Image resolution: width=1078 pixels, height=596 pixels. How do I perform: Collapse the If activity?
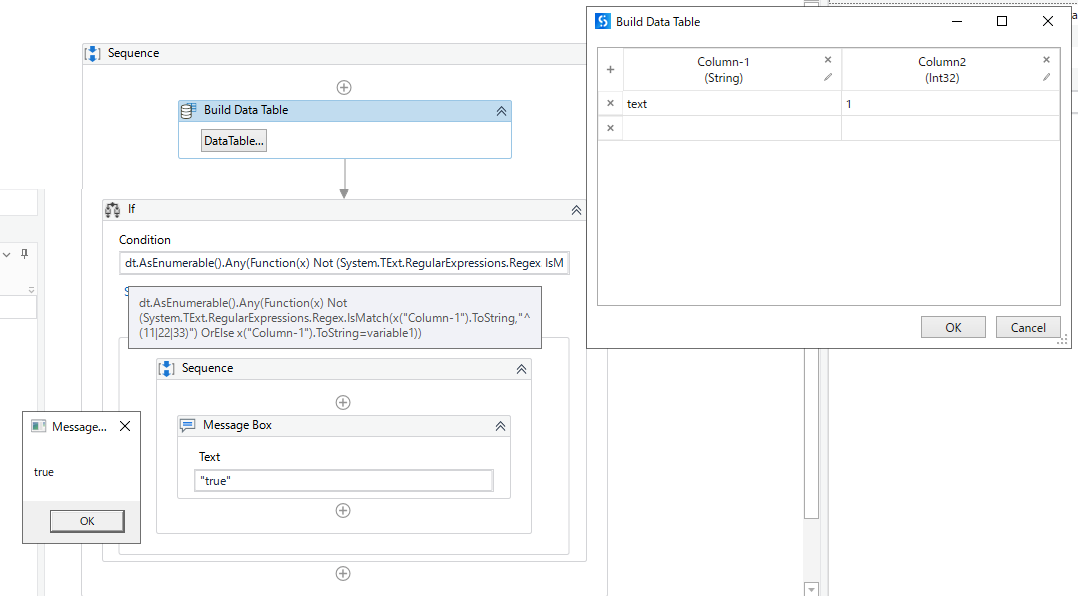point(576,210)
